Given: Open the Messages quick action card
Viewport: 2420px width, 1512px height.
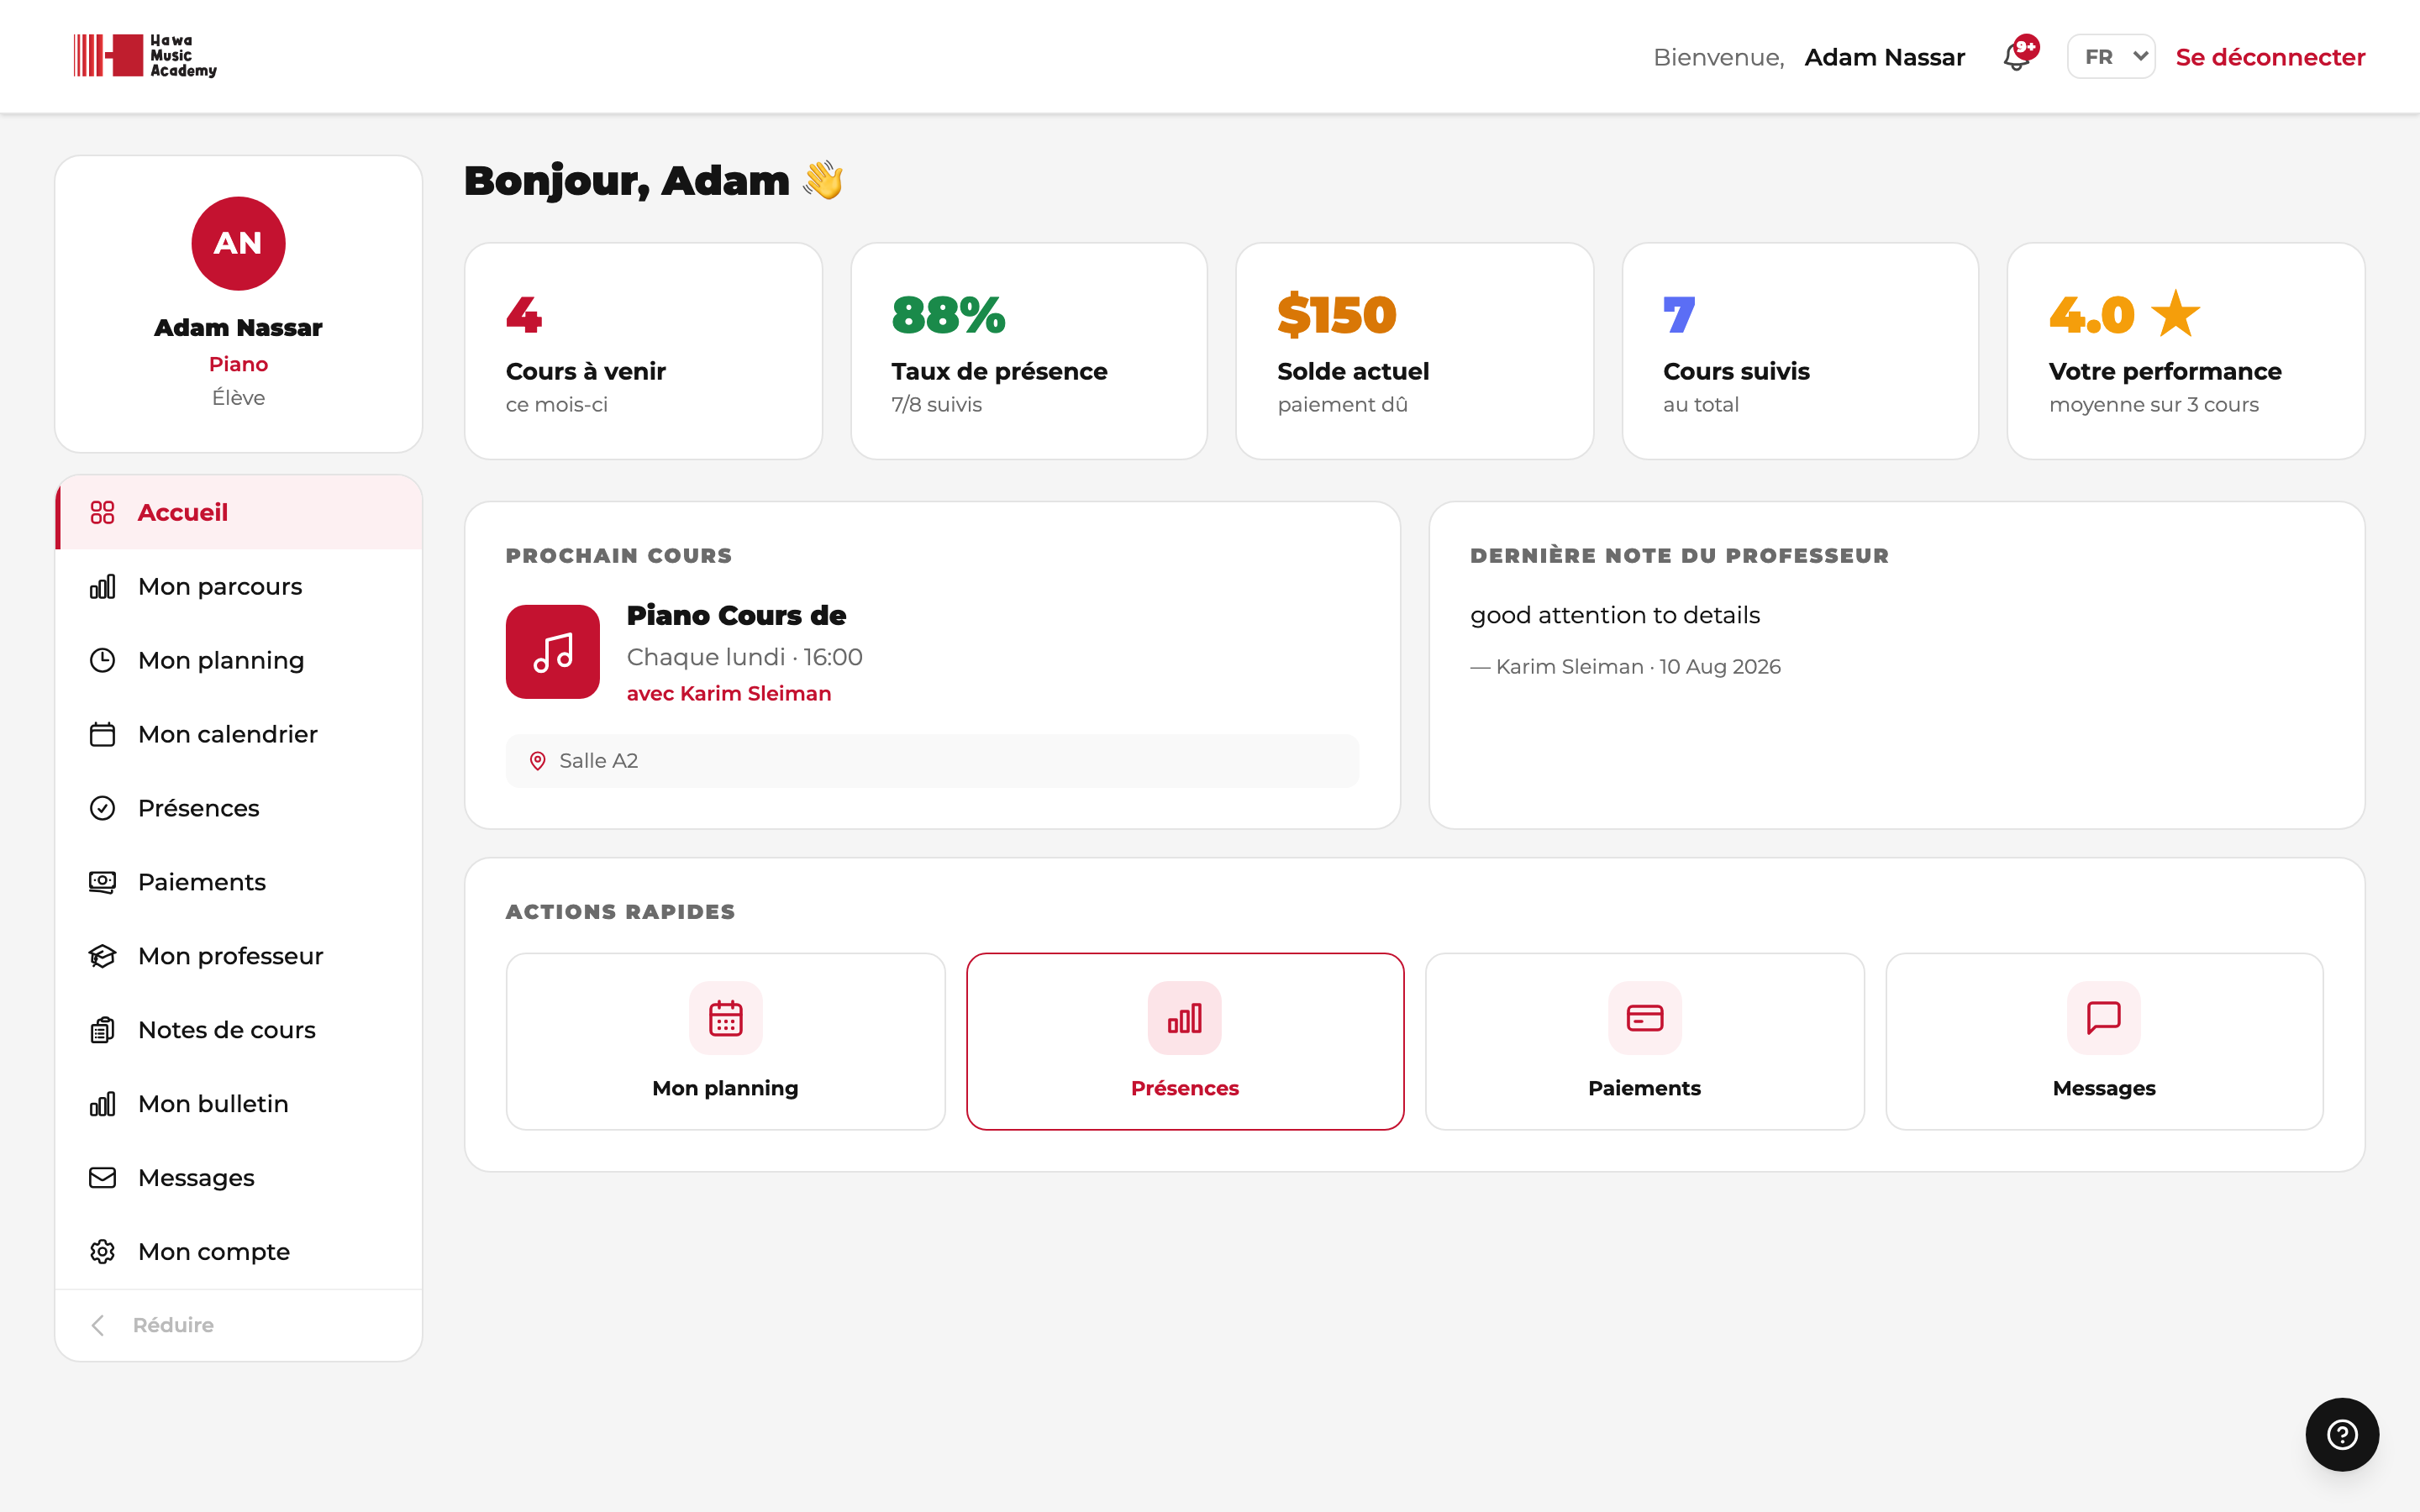Looking at the screenshot, I should pos(2104,1041).
